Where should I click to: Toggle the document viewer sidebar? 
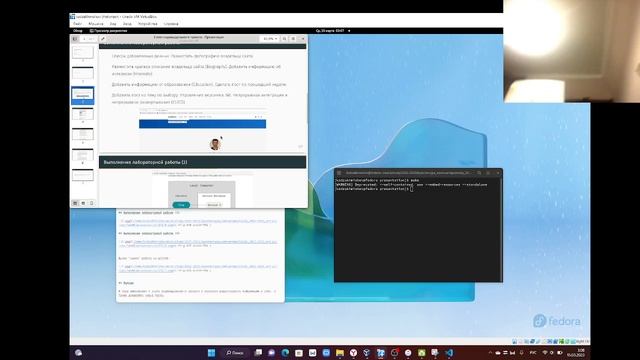coord(75,39)
